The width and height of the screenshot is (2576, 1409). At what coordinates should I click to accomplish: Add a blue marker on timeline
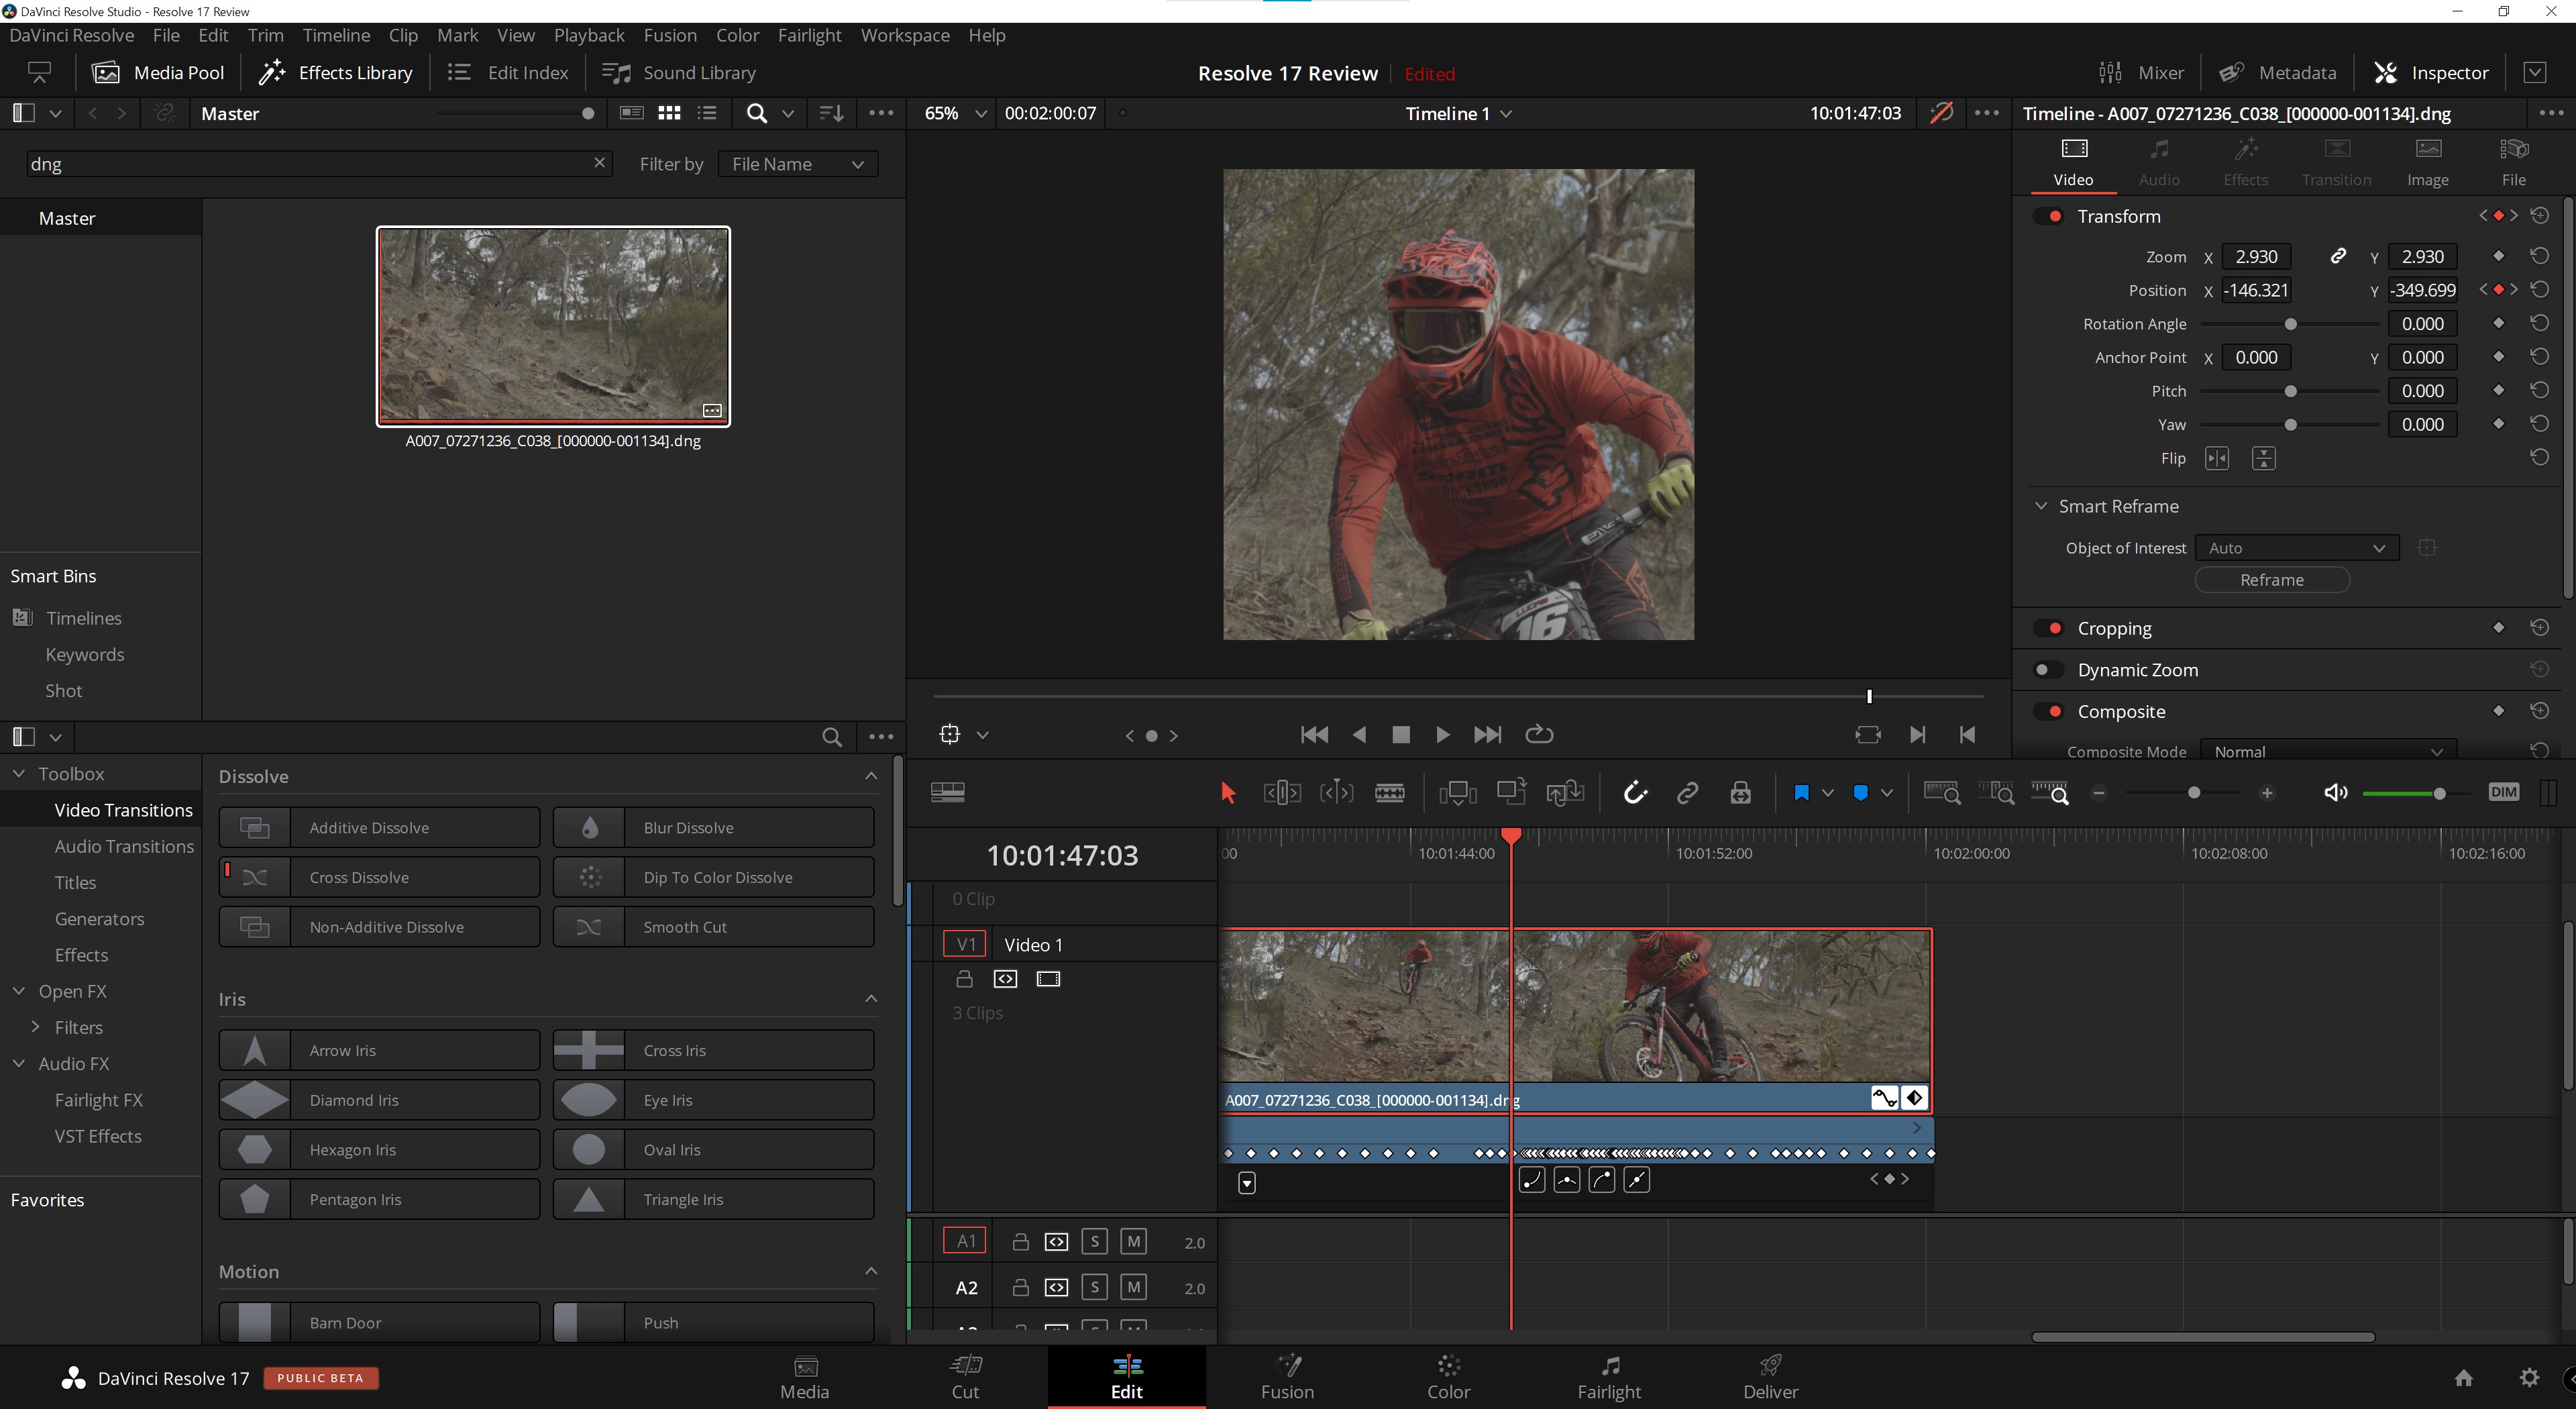click(1860, 793)
